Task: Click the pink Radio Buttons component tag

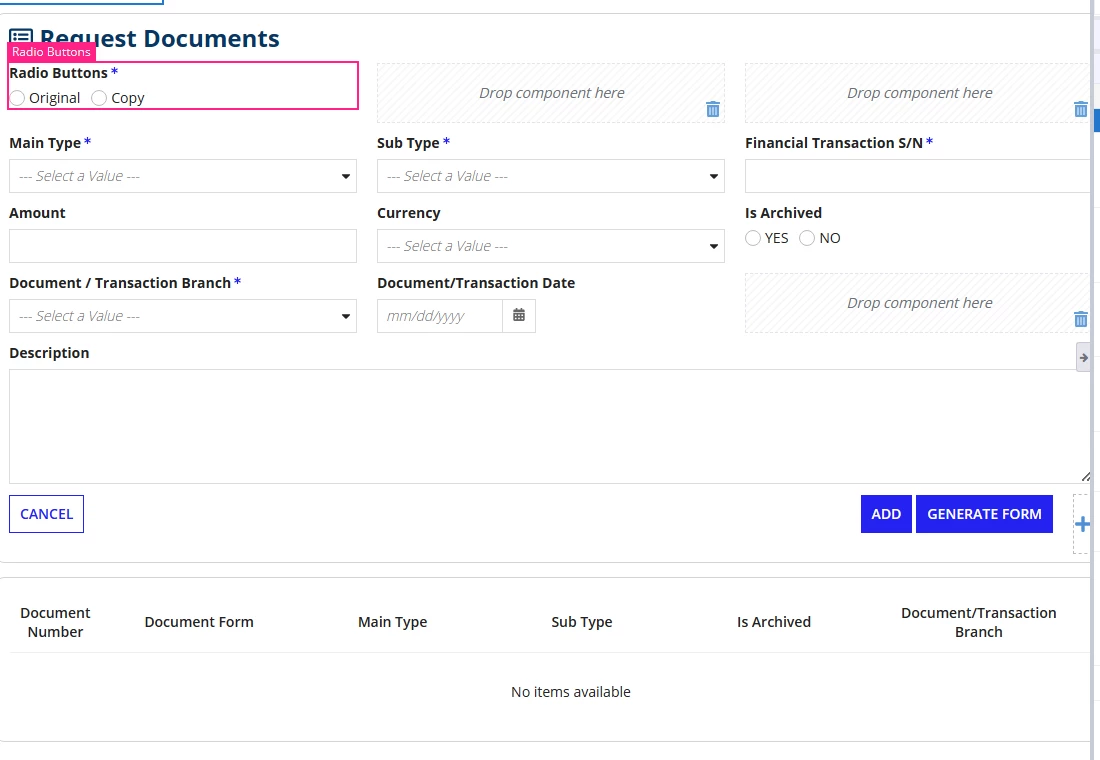Action: tap(51, 52)
